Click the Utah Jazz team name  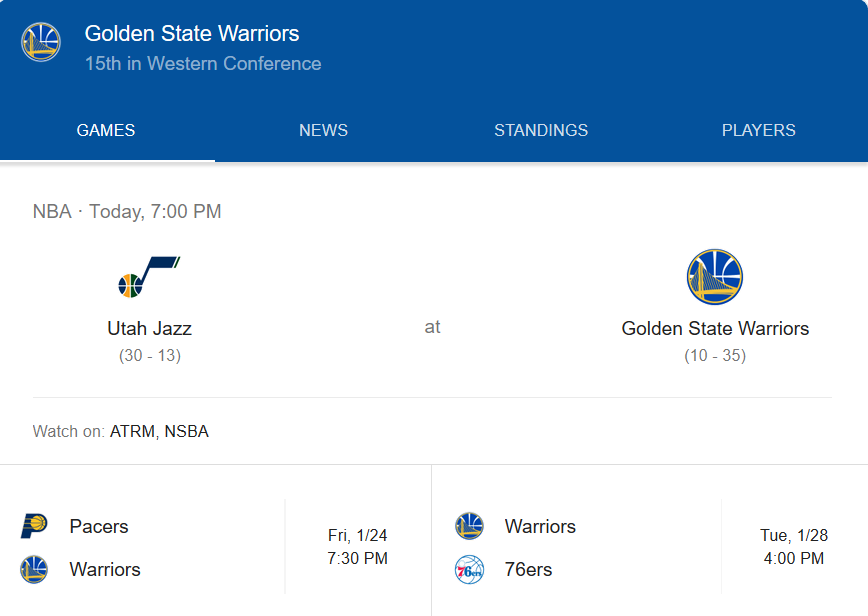pos(149,328)
